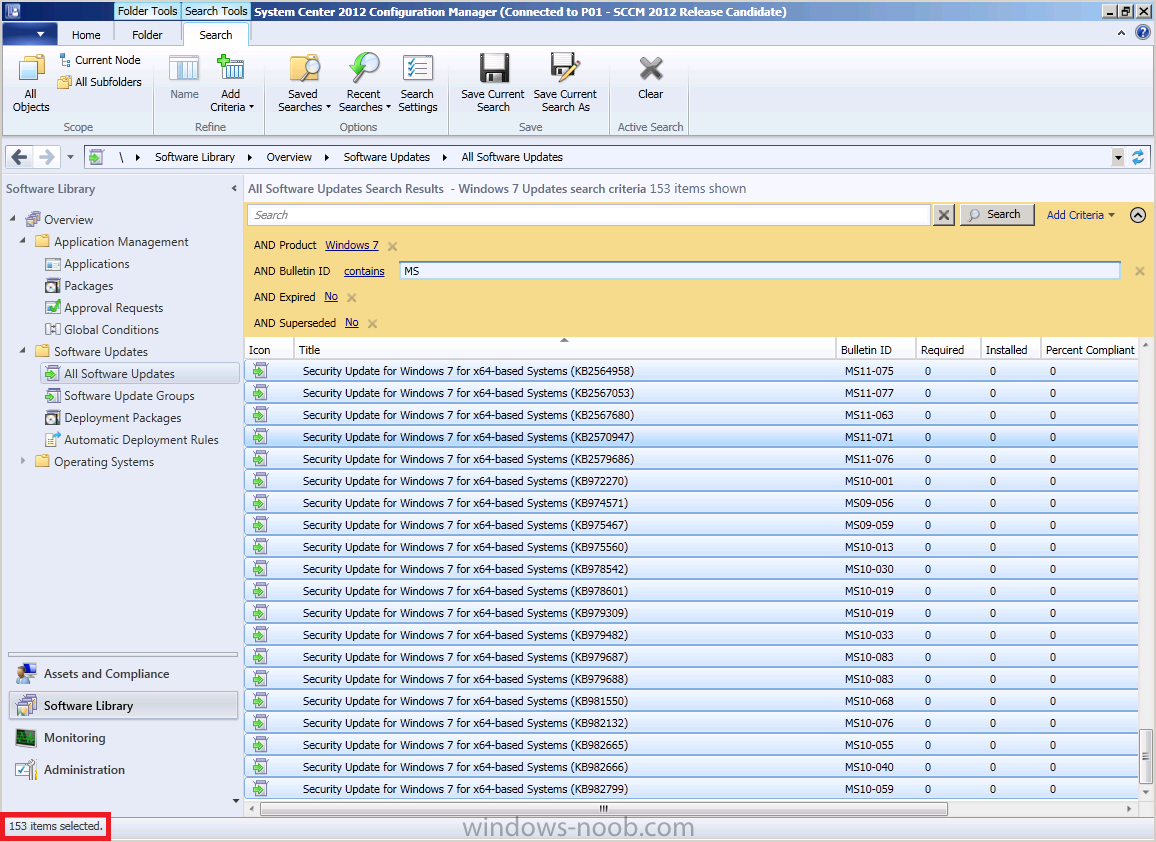Click the Search button
1156x842 pixels.
click(x=997, y=215)
